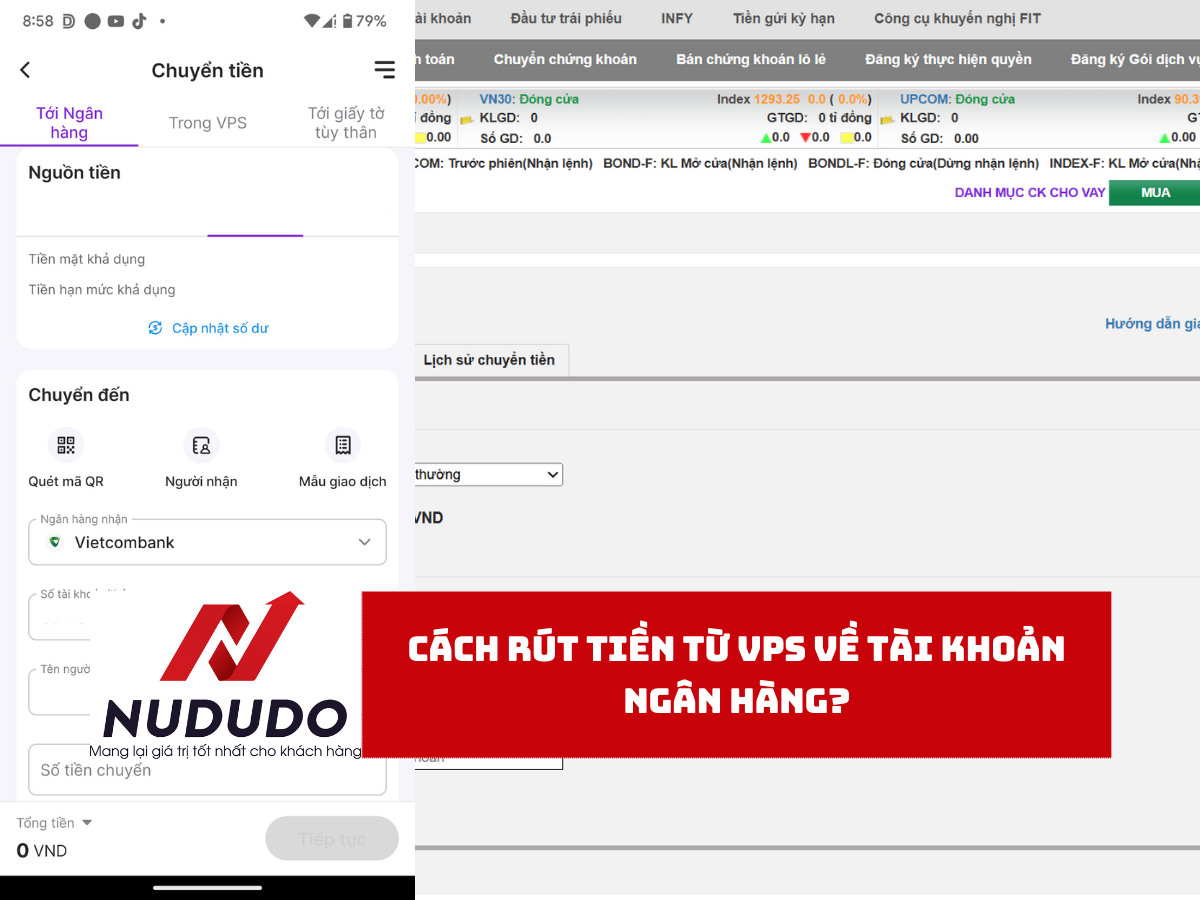
Task: Click BONDL-F: Đóng cửa status text
Action: (923, 163)
